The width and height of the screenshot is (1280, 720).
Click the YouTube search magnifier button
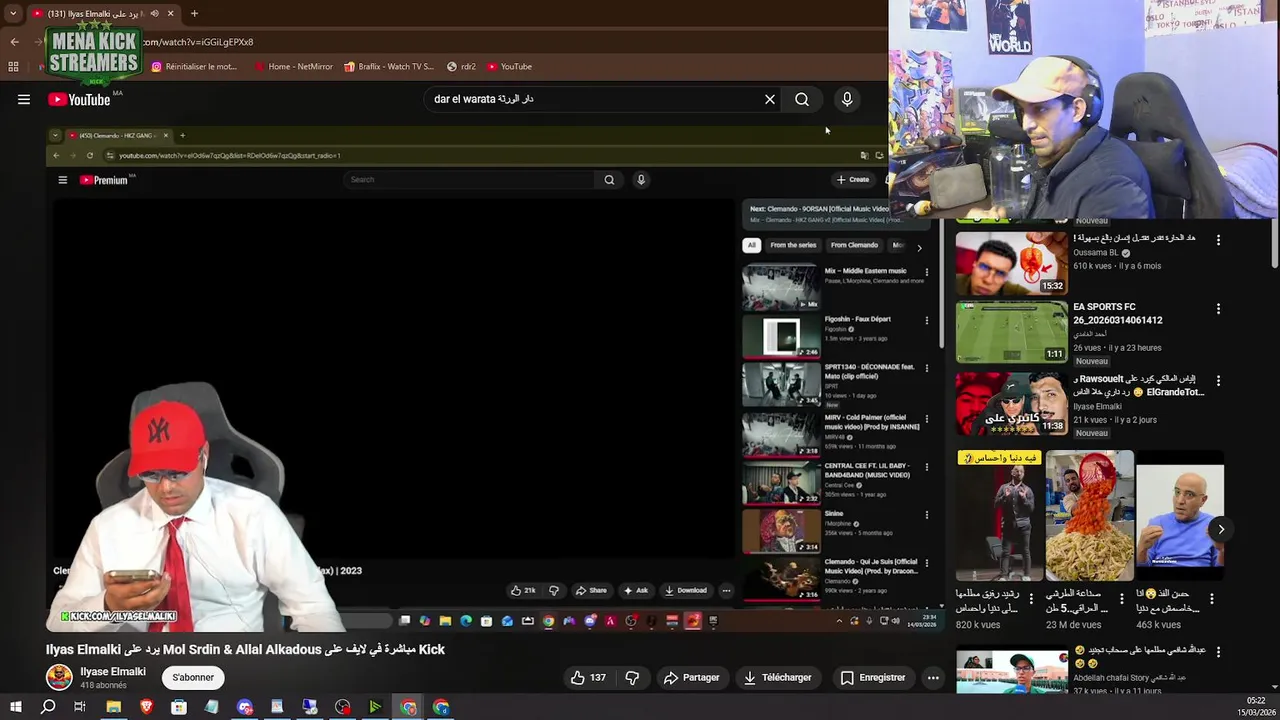point(802,99)
